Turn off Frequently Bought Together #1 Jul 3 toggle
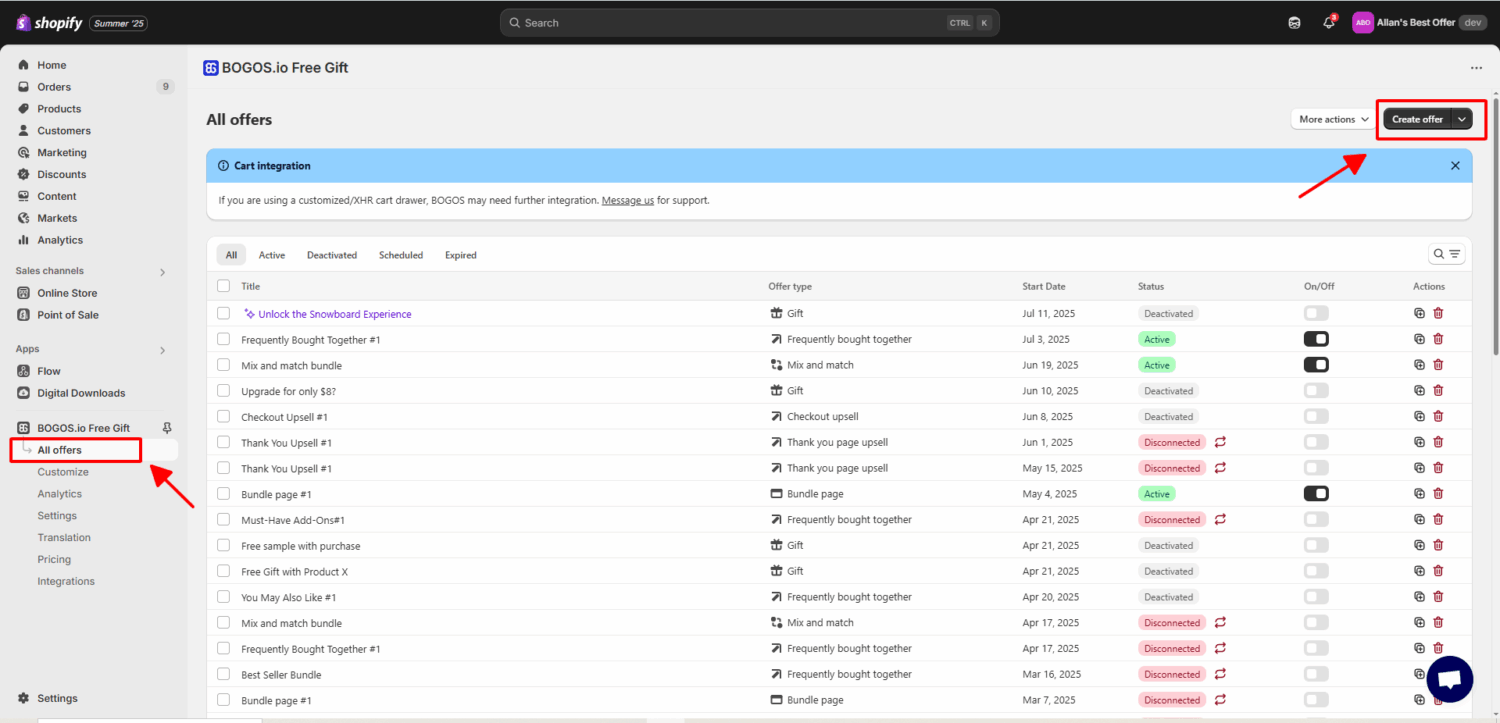1500x723 pixels. 1316,339
